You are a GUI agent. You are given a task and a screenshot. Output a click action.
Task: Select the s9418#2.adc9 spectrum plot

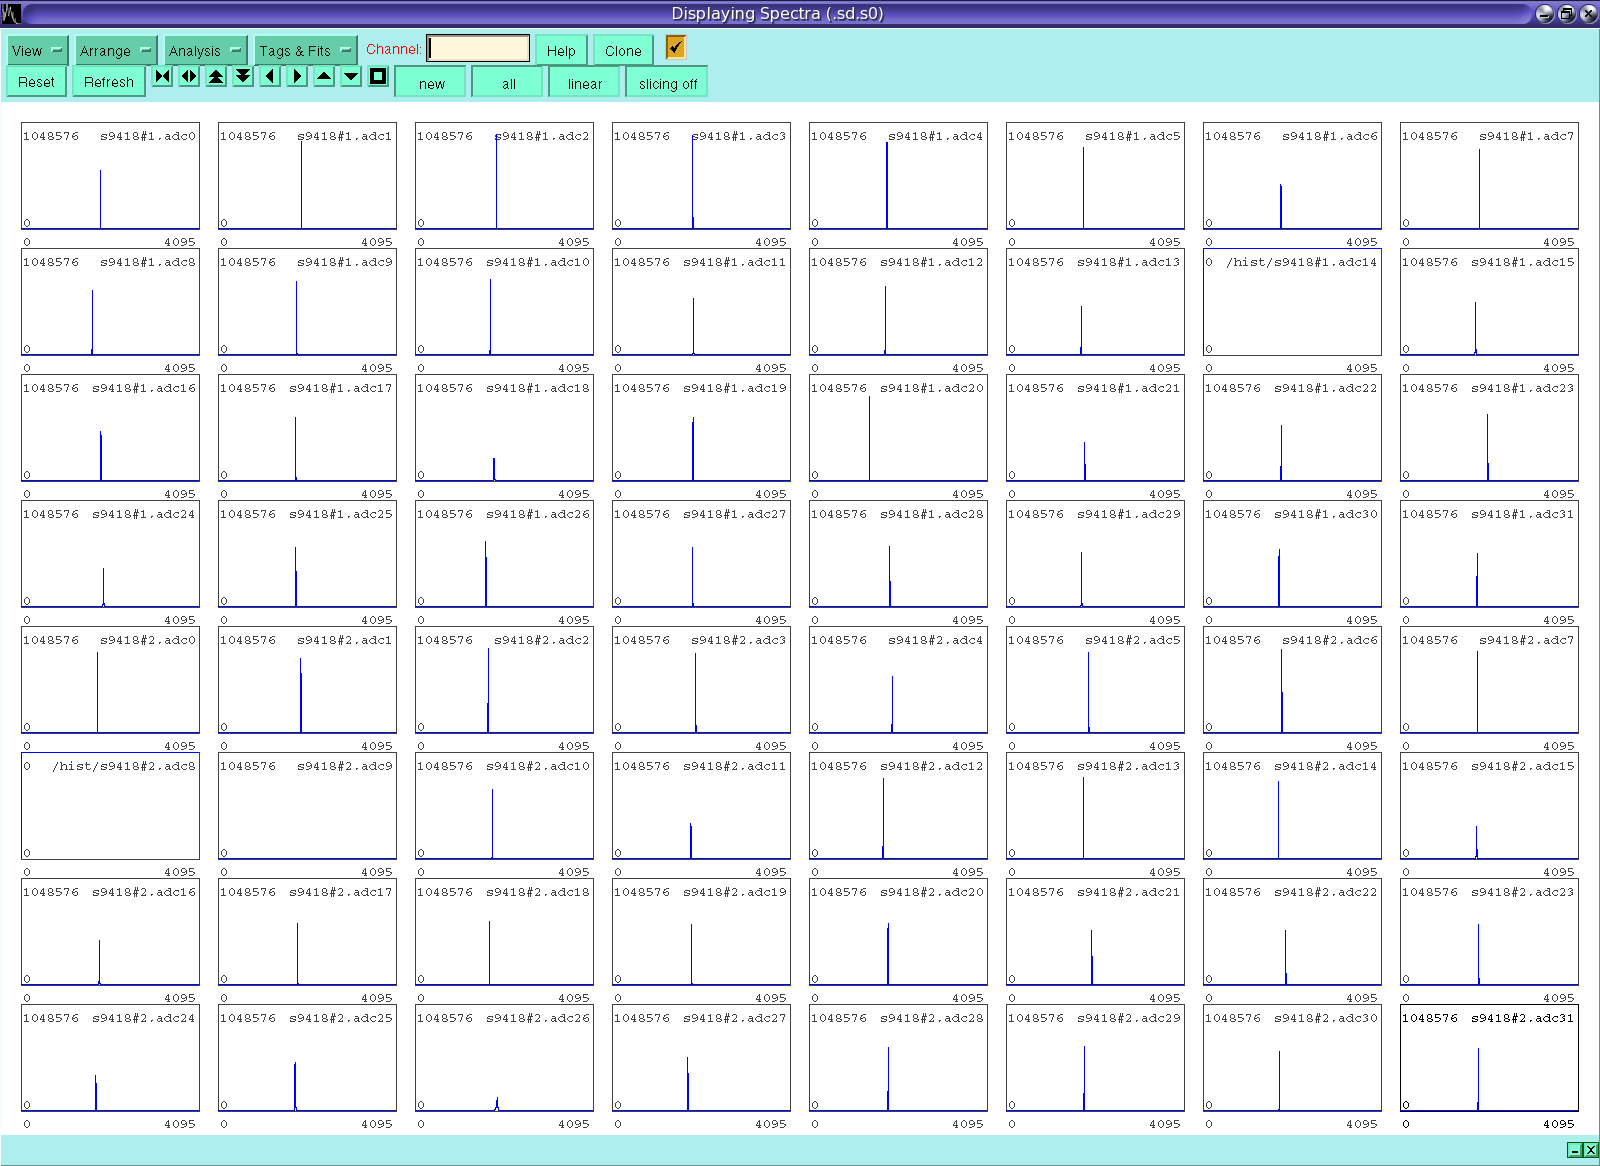coord(307,806)
